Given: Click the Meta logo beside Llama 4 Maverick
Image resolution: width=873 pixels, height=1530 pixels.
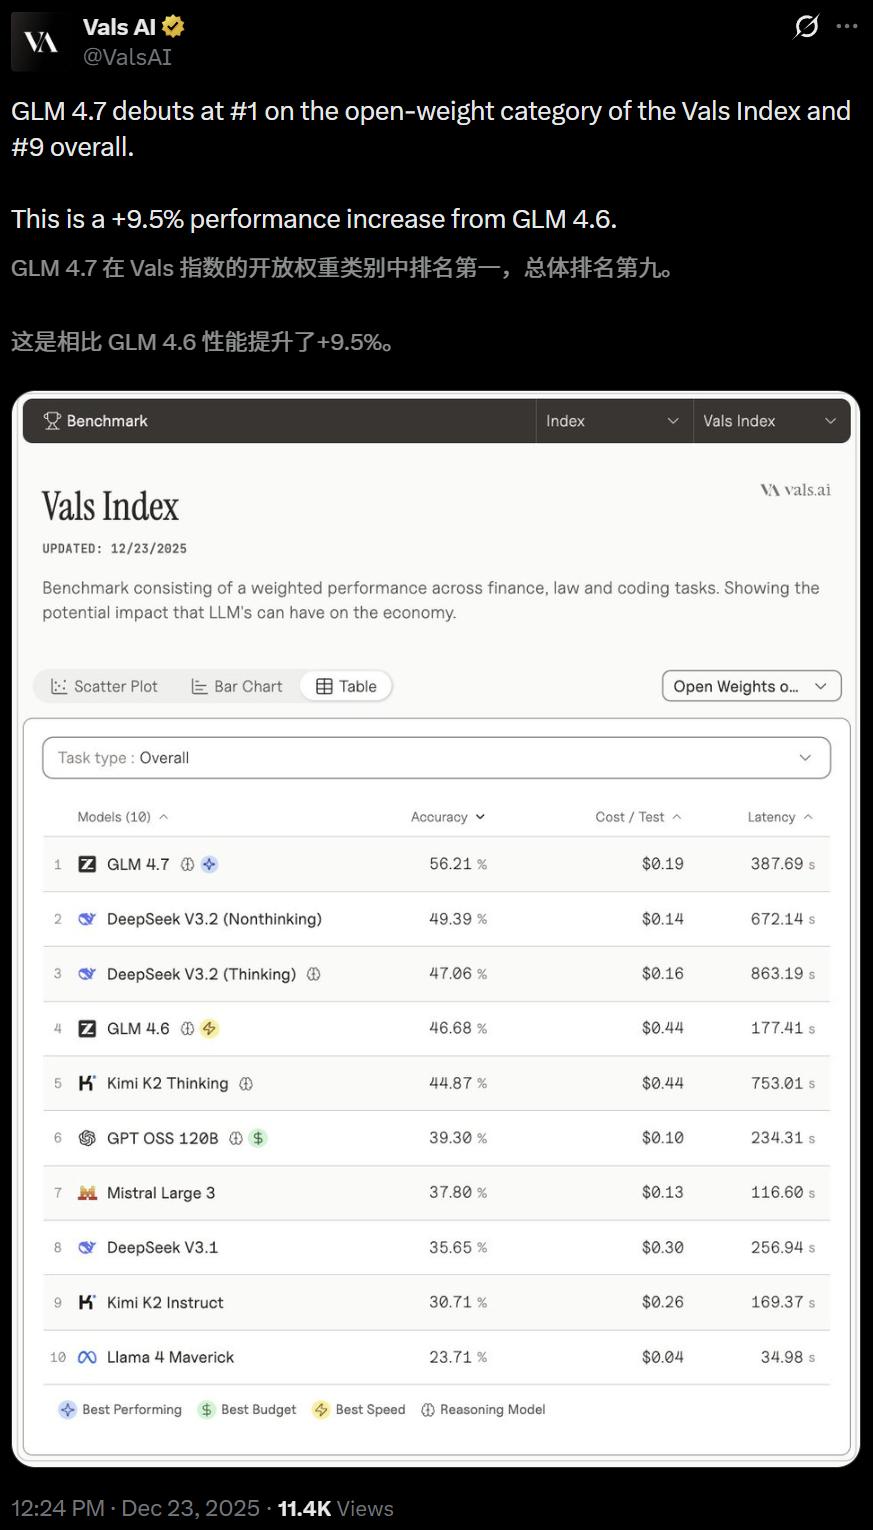Looking at the screenshot, I should pos(88,1356).
